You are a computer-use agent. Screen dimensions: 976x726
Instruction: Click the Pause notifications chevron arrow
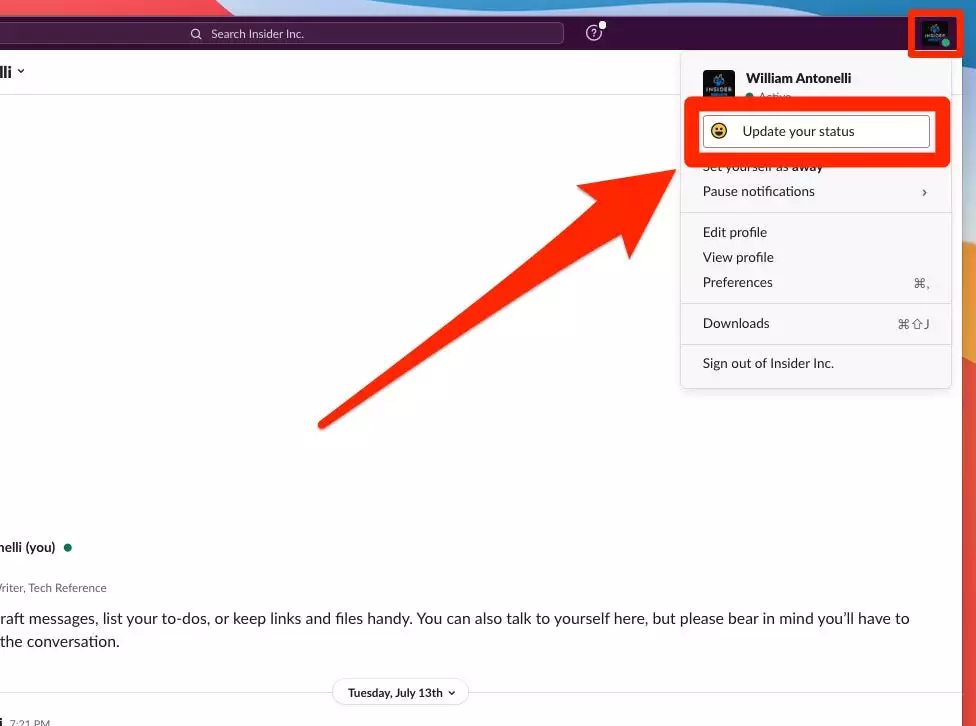point(924,192)
